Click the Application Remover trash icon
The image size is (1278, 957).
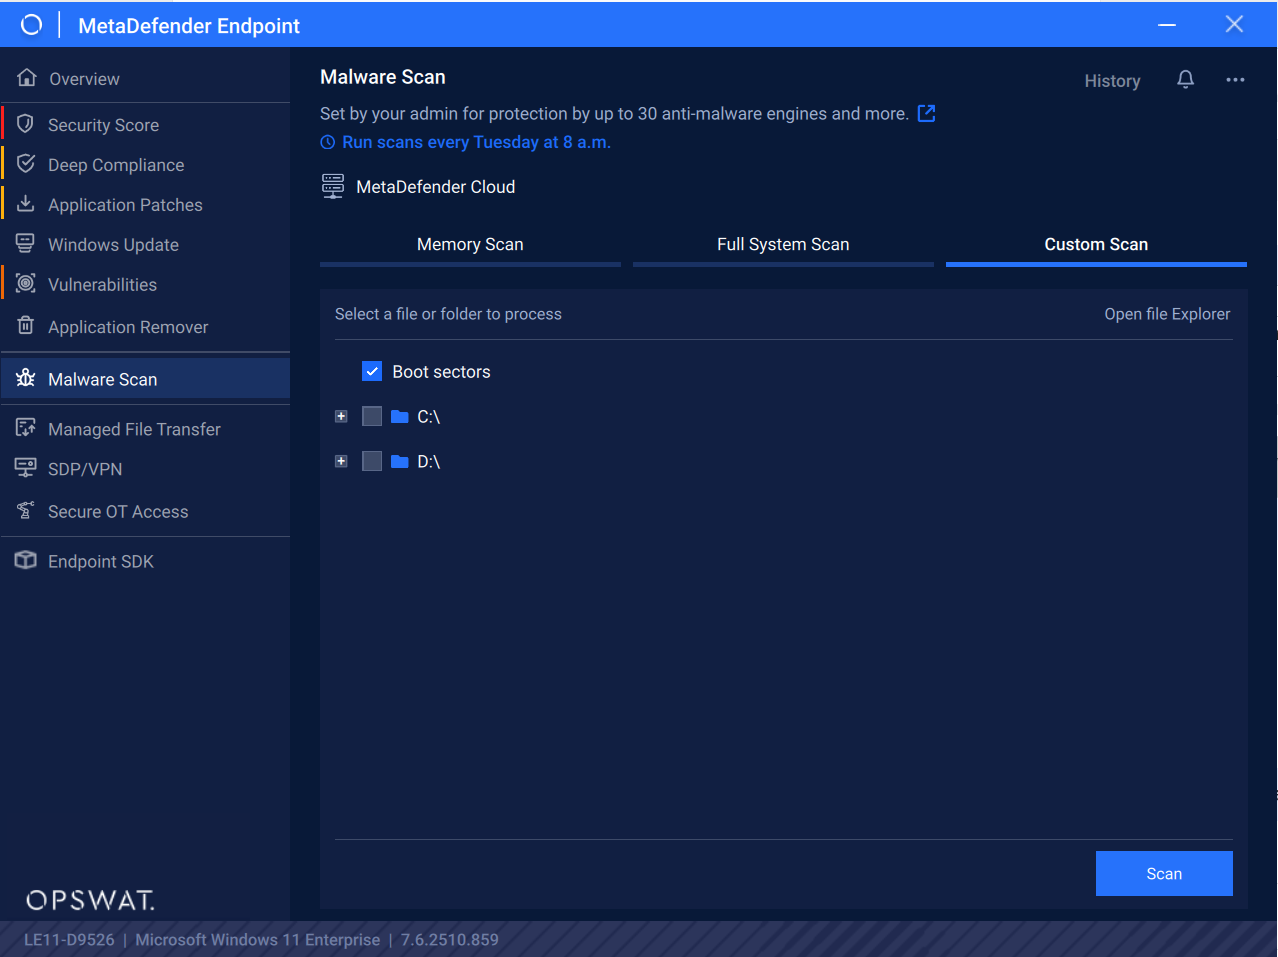(26, 326)
